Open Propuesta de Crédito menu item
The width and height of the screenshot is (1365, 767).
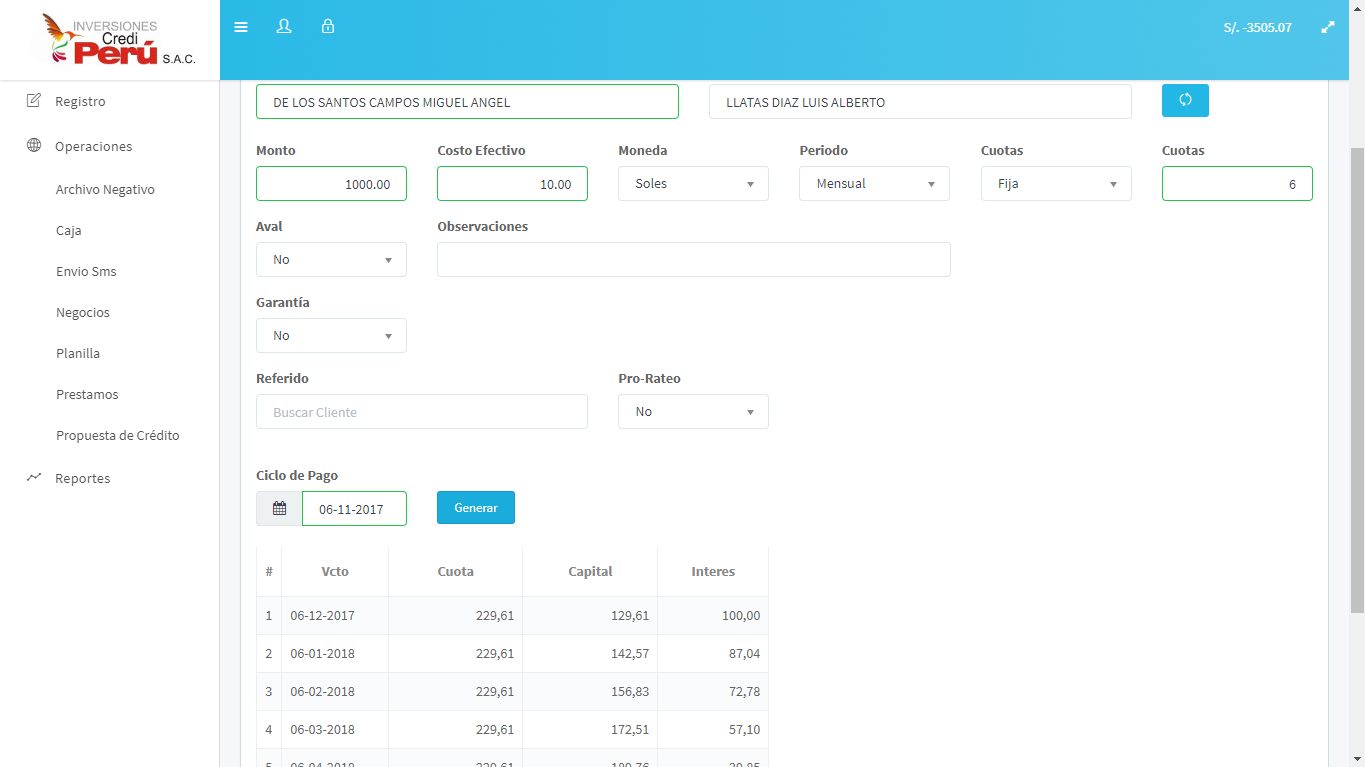(x=118, y=435)
